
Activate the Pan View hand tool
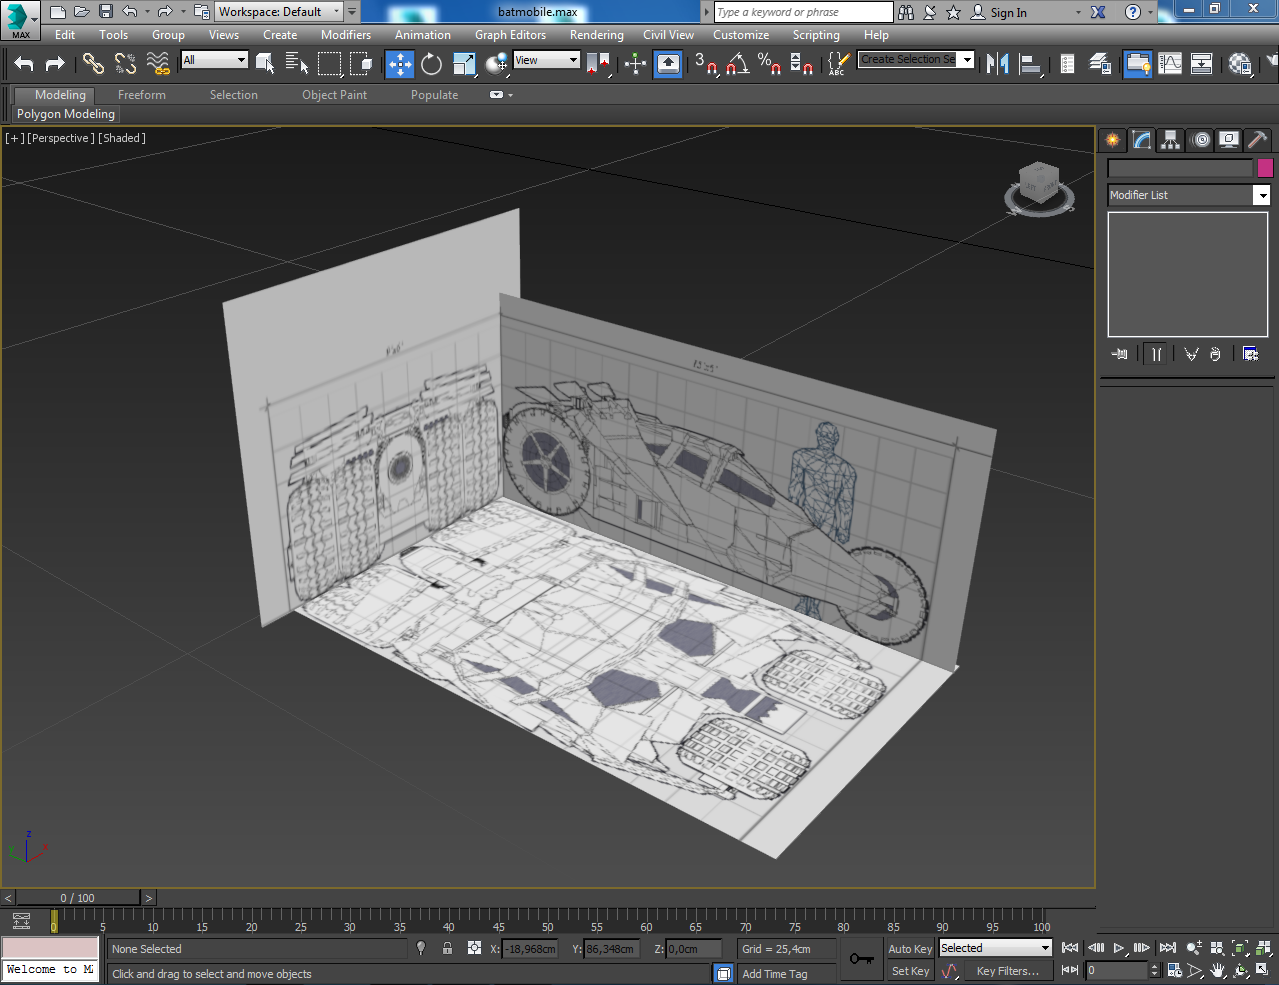point(1218,970)
